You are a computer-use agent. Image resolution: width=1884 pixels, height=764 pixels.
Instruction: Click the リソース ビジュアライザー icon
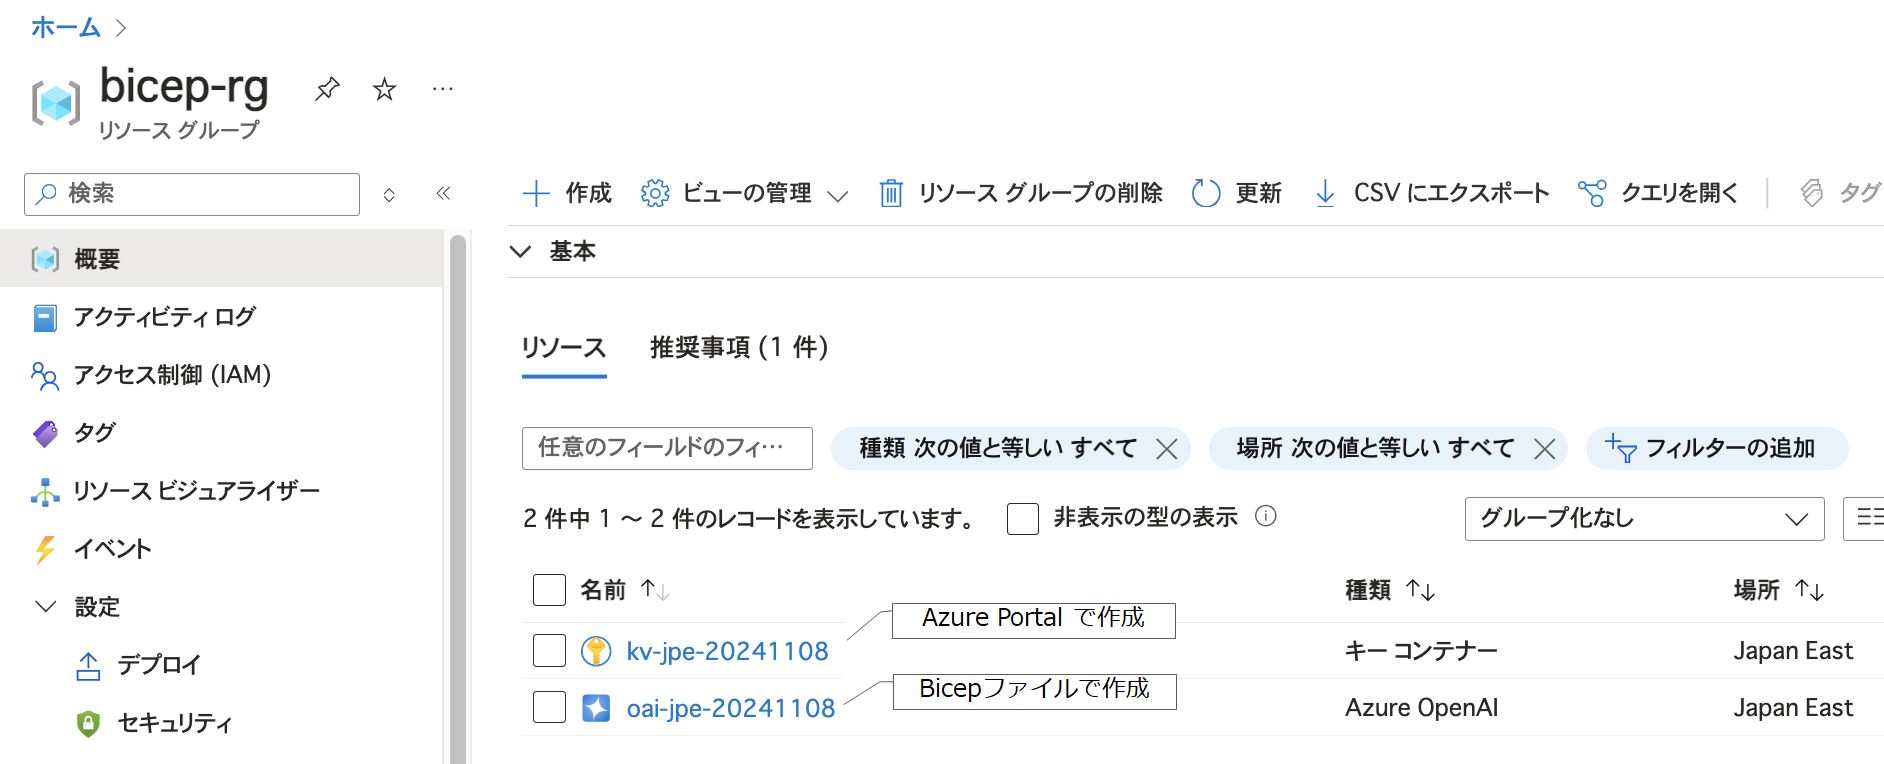pyautogui.click(x=45, y=491)
